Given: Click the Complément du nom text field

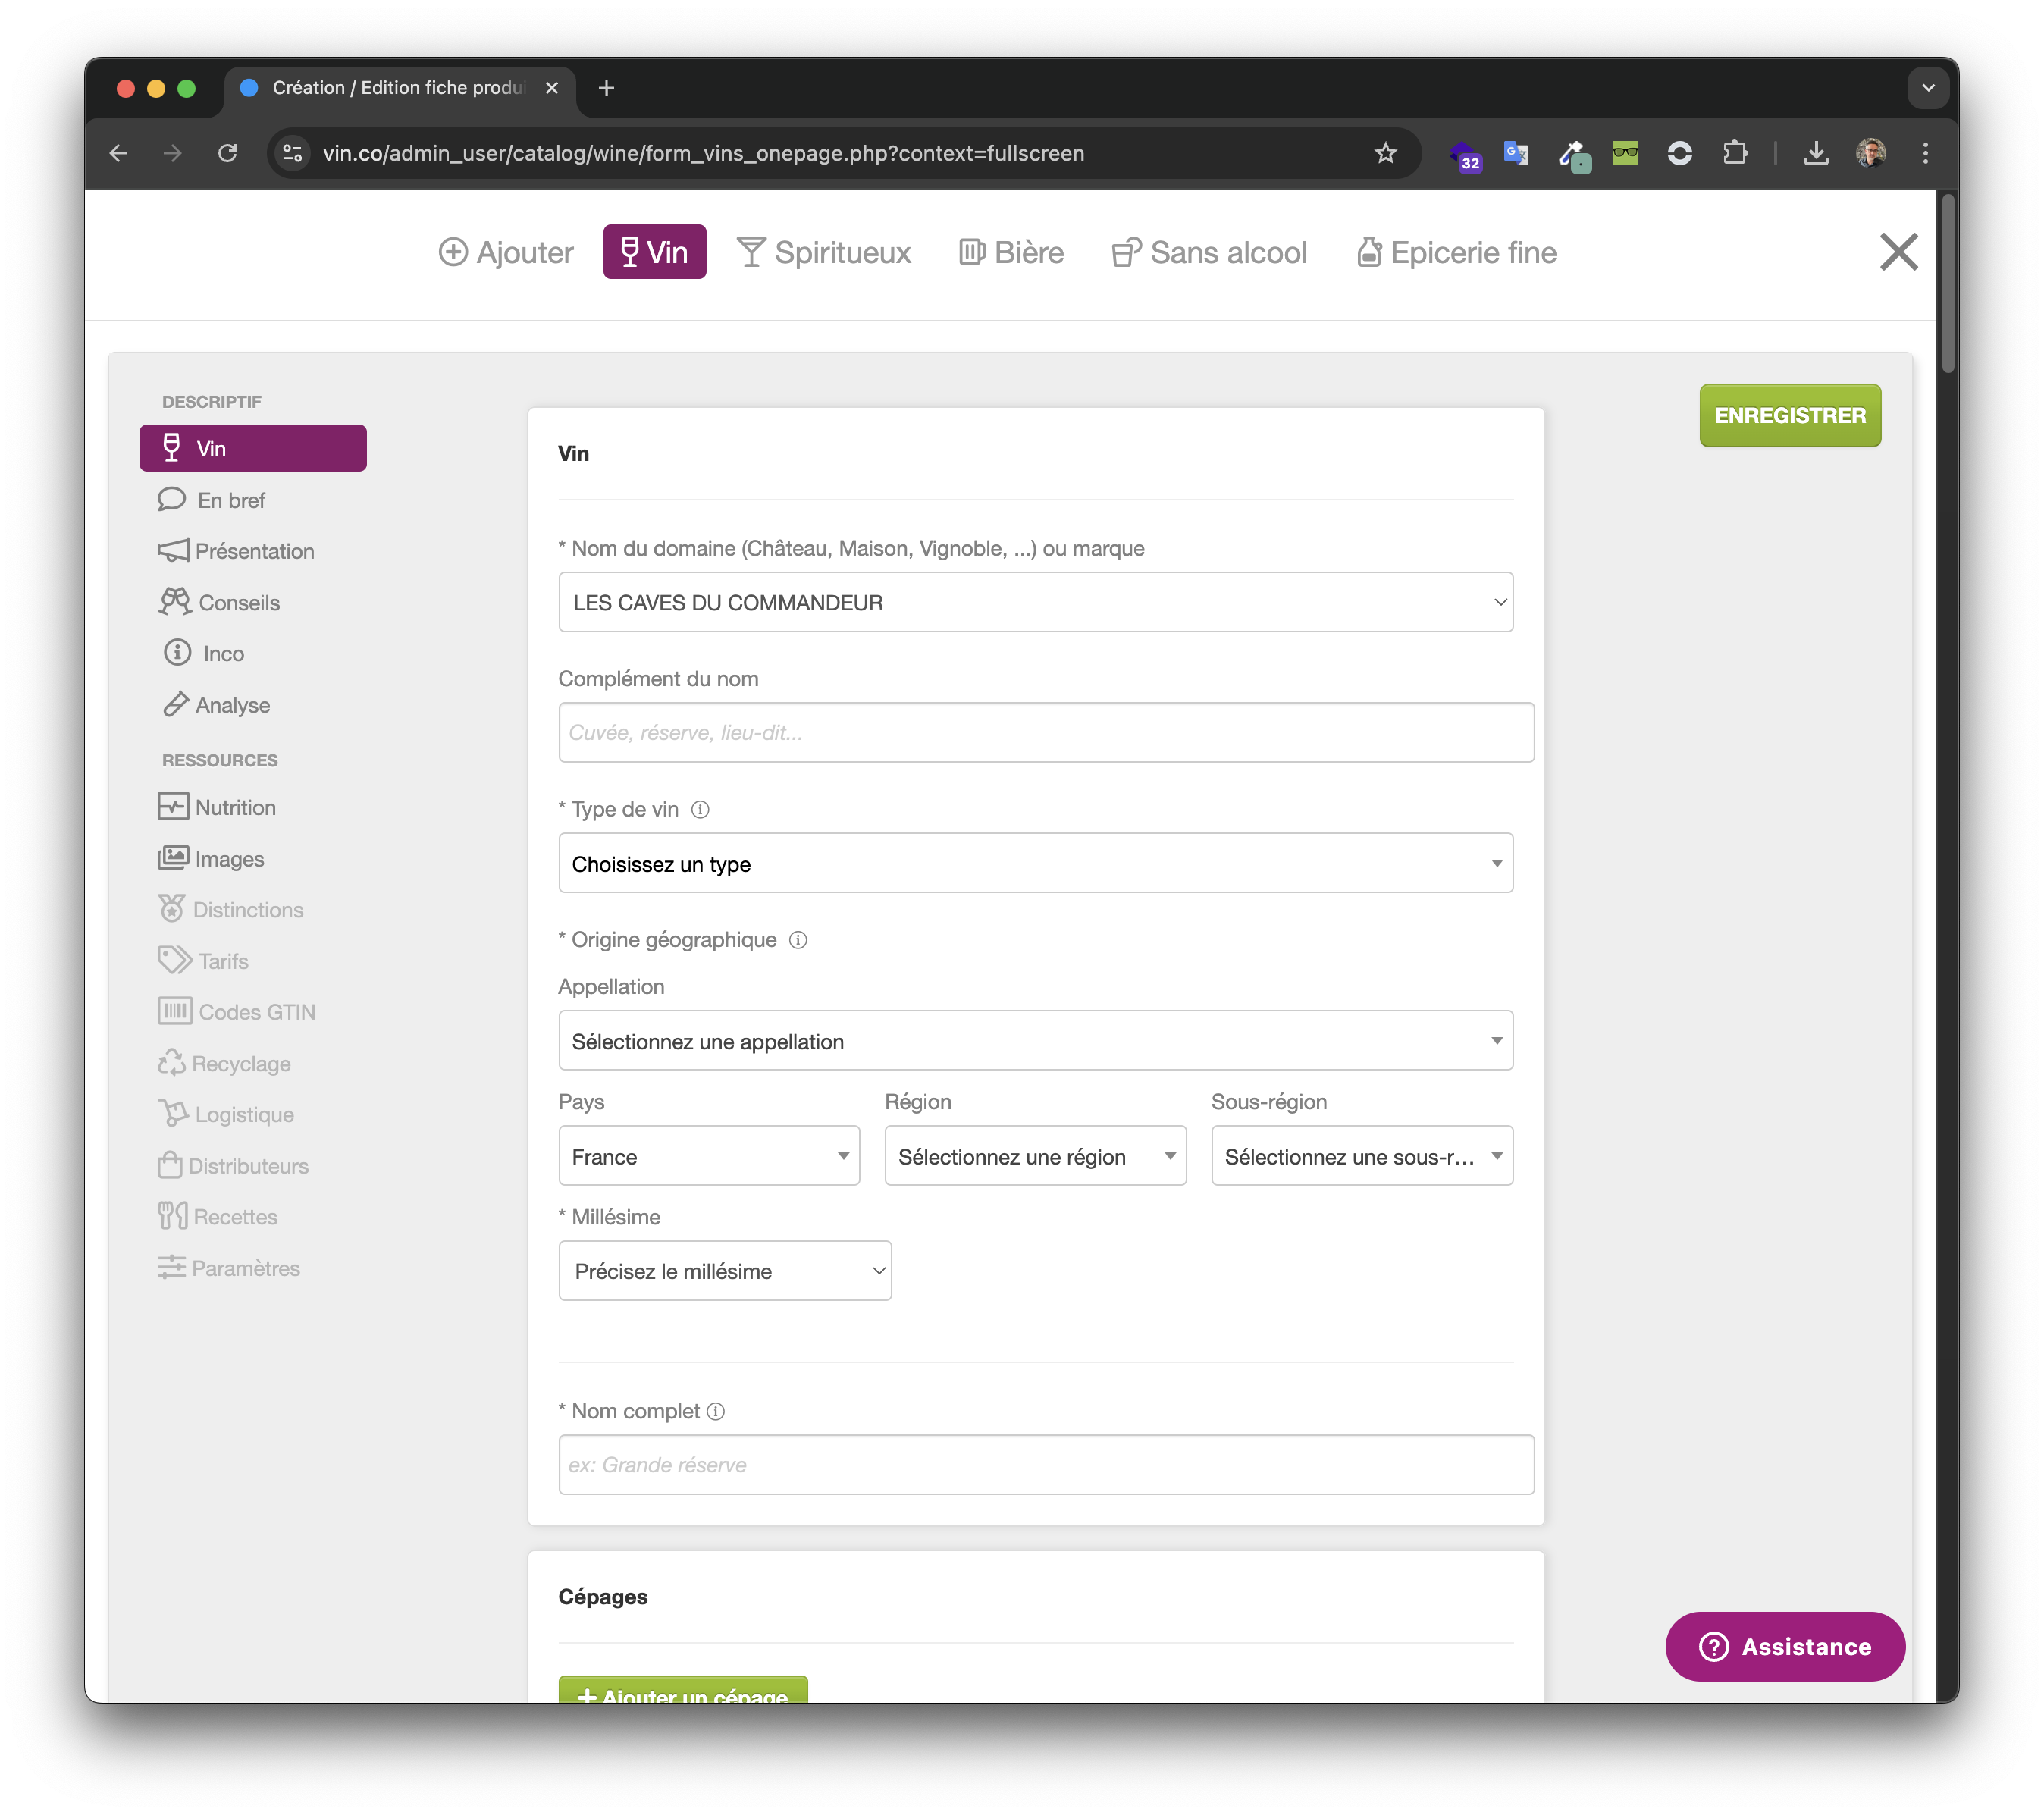Looking at the screenshot, I should pos(1045,732).
